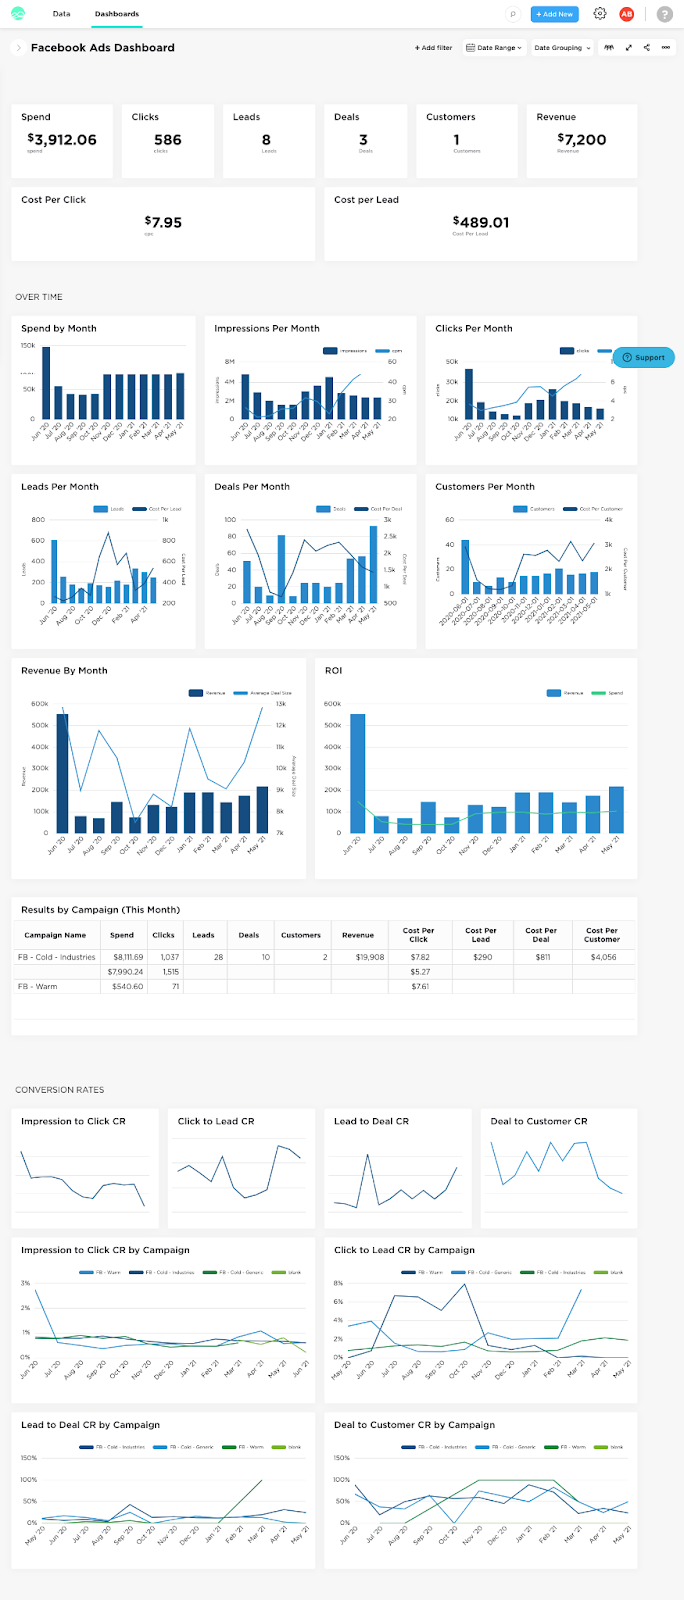Switch to the Data tab
684x1600 pixels.
point(62,14)
